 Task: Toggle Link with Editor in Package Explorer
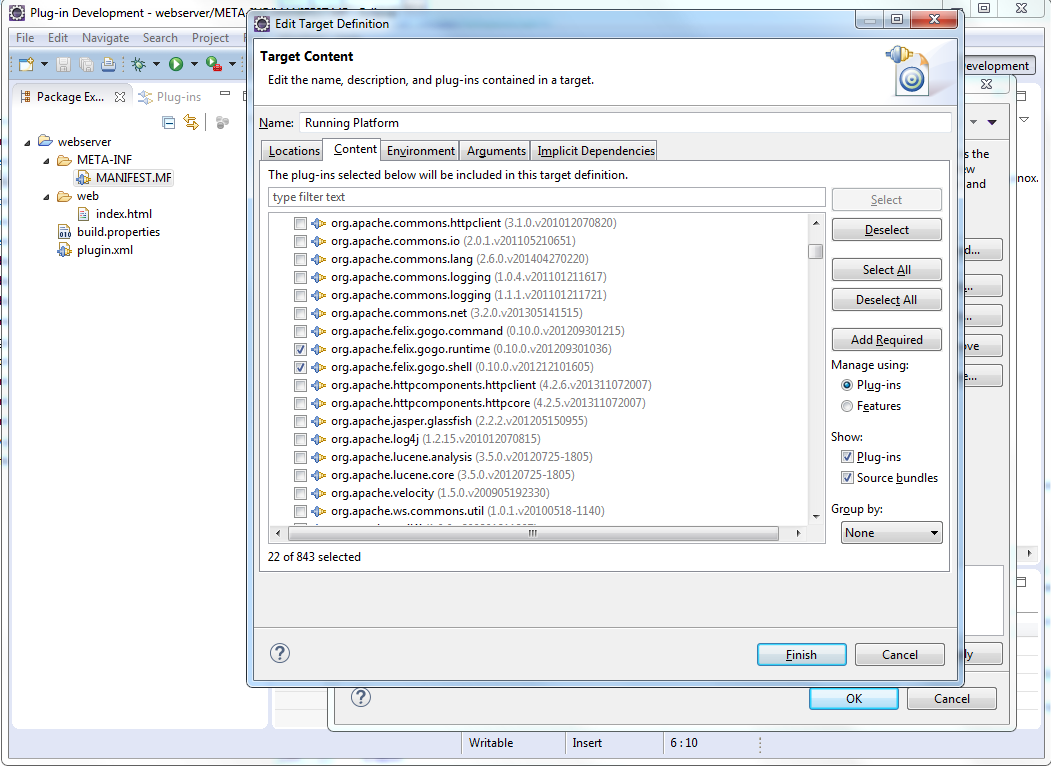[x=191, y=122]
